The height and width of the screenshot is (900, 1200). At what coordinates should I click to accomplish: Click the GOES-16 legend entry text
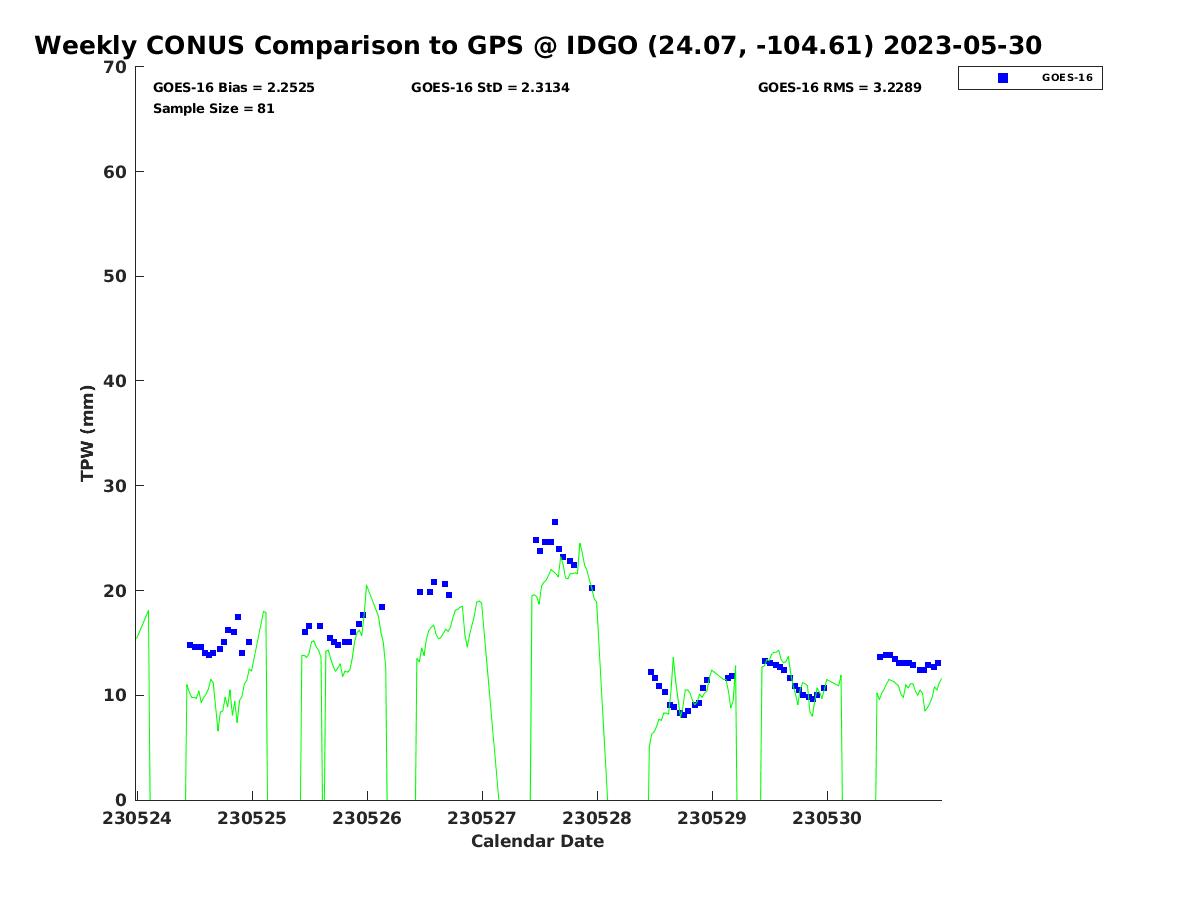coord(1067,77)
